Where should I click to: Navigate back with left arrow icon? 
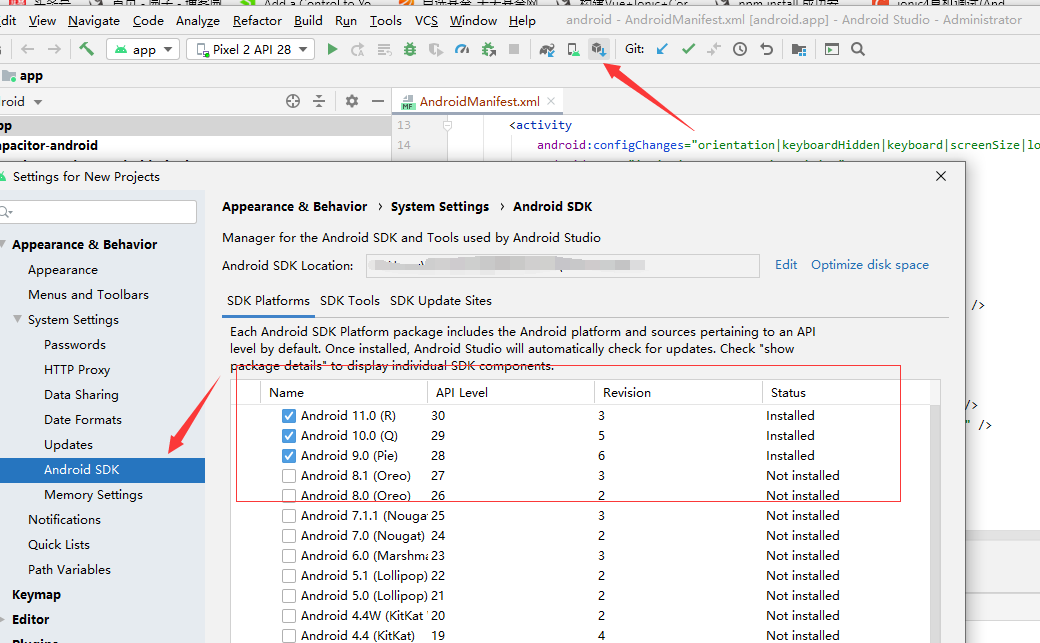tap(28, 49)
